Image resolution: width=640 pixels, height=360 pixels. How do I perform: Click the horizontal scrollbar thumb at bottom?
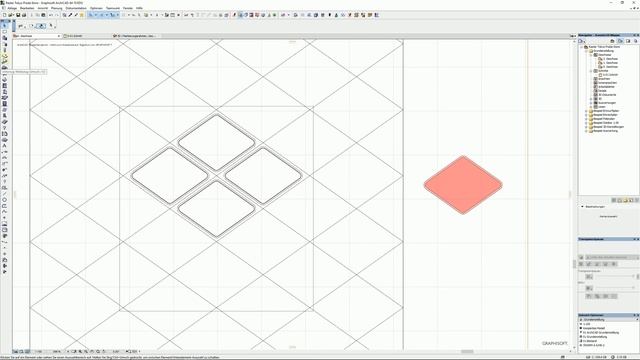coord(467,351)
